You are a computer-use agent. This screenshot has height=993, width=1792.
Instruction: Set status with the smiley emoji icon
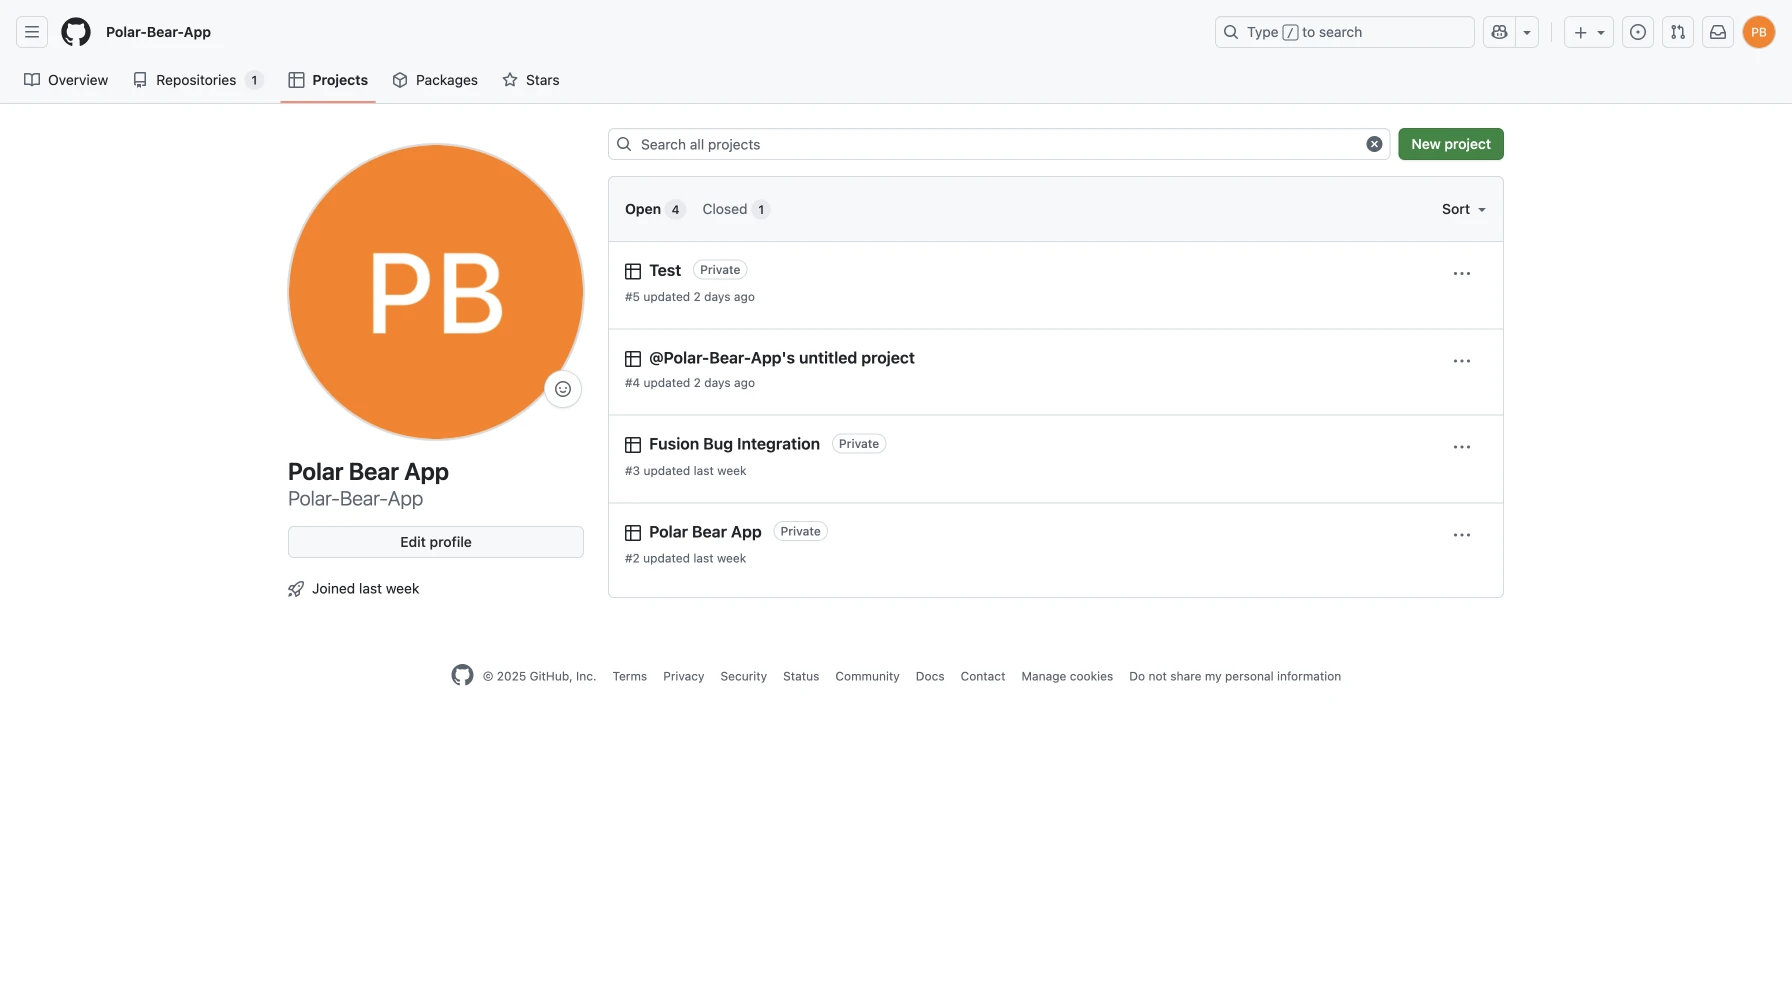(x=563, y=389)
